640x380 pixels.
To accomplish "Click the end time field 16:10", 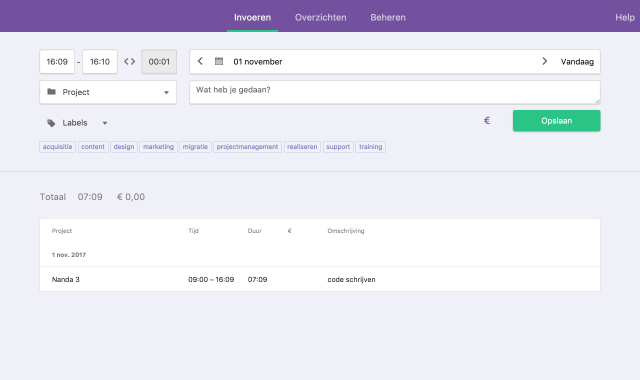I will pos(100,62).
